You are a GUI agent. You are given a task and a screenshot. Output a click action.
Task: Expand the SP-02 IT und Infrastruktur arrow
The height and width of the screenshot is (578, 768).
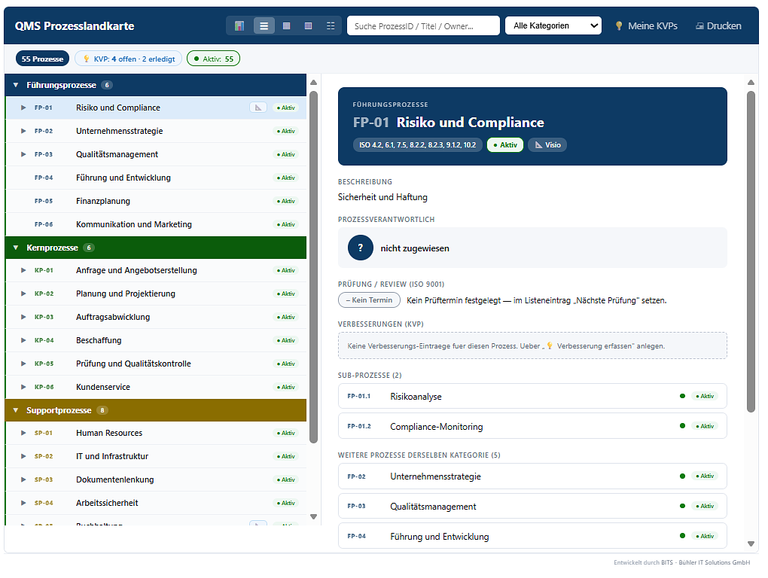tap(23, 457)
